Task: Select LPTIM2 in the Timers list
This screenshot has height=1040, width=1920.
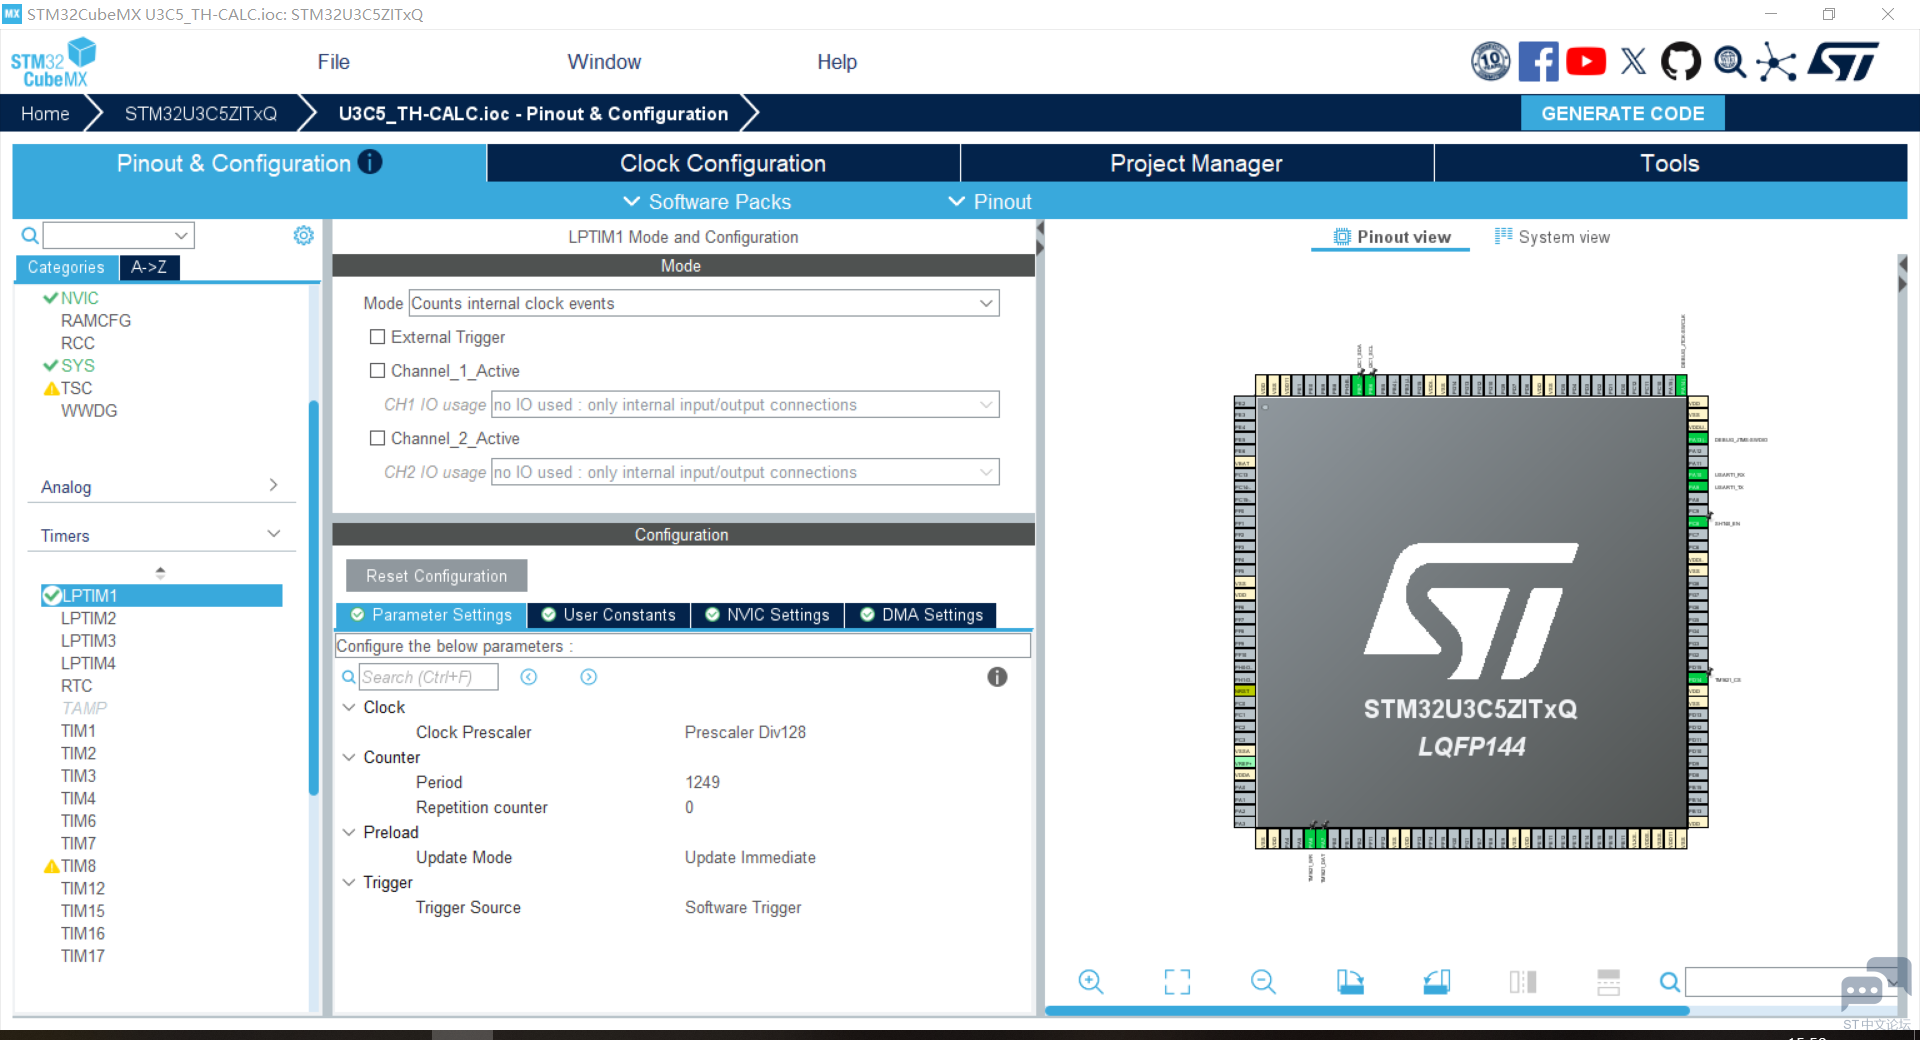Action: coord(88,618)
